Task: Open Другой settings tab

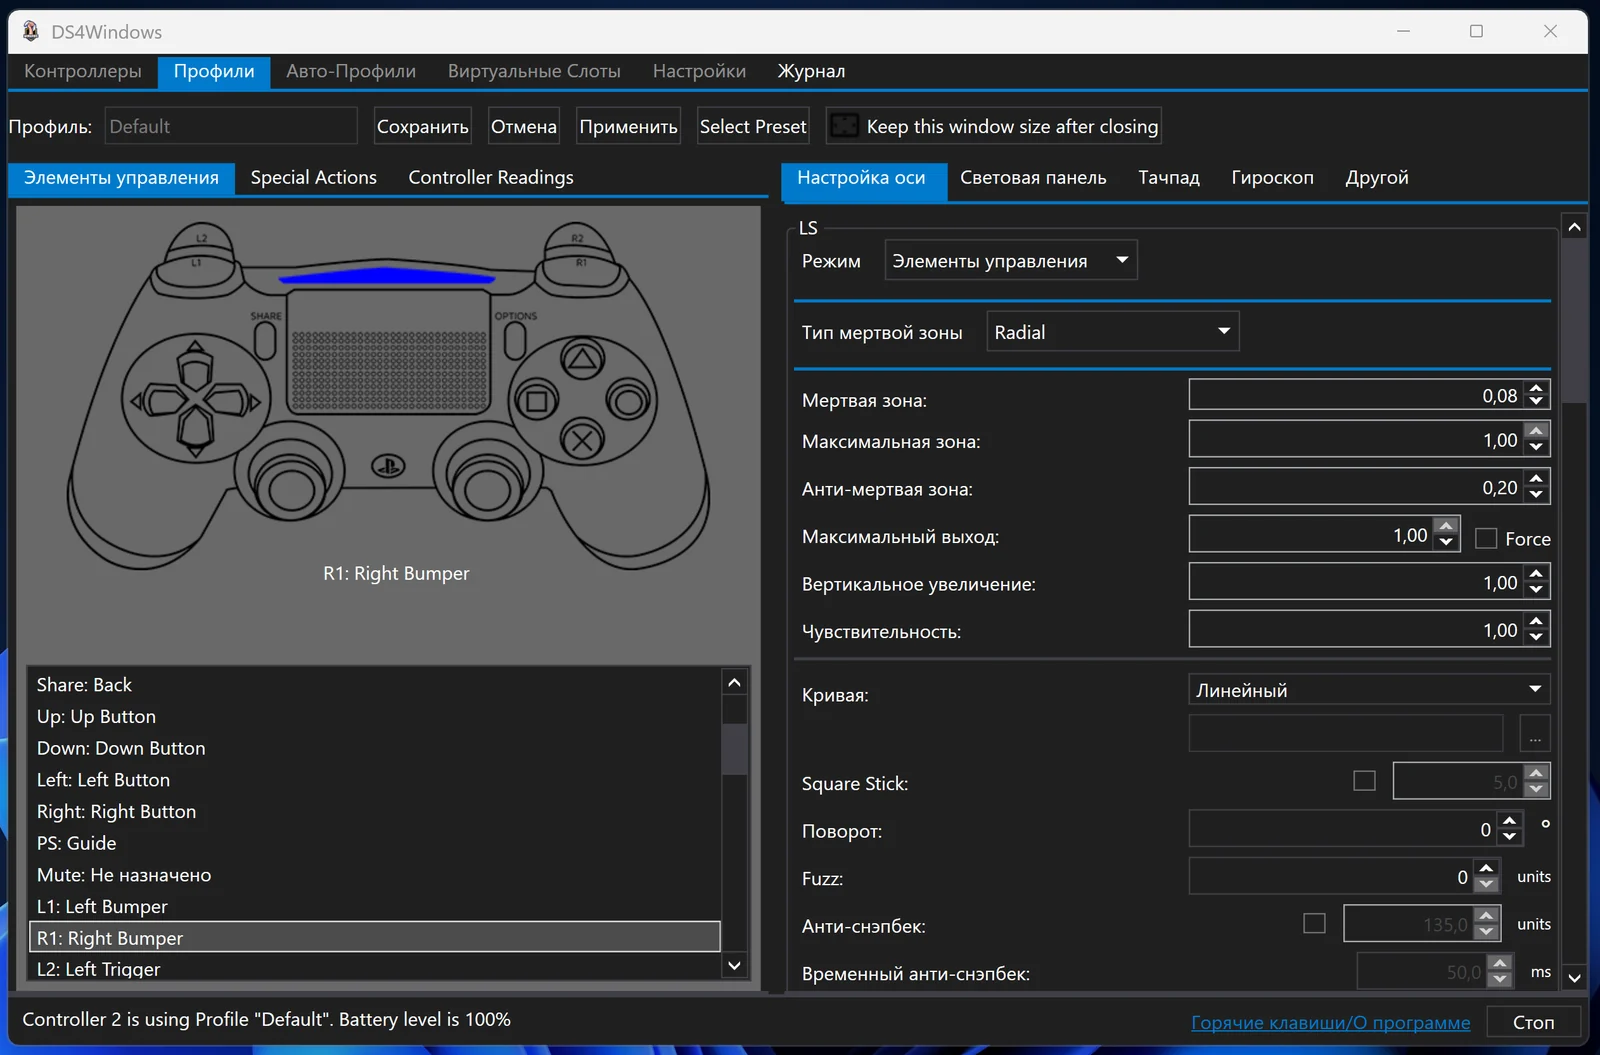Action: pos(1377,177)
